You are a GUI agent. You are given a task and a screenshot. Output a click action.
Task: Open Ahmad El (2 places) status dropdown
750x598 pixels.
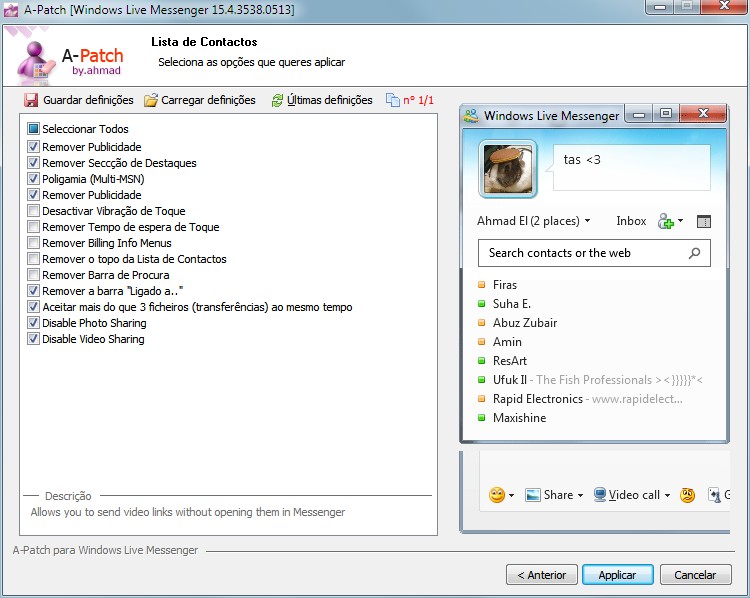[587, 221]
